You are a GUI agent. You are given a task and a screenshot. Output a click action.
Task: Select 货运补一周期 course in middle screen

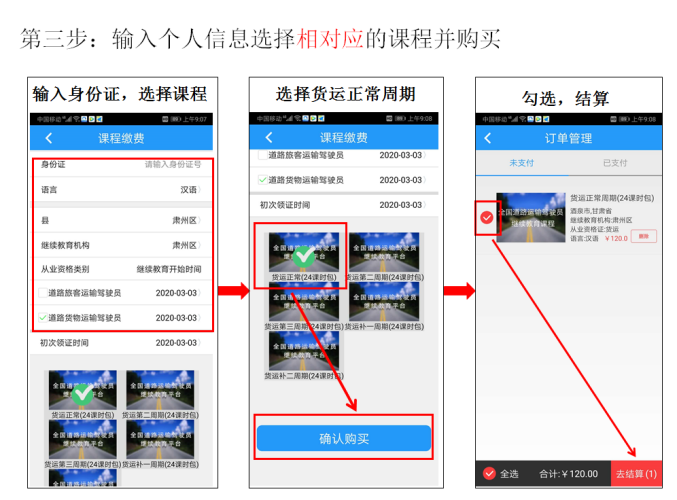(382, 303)
